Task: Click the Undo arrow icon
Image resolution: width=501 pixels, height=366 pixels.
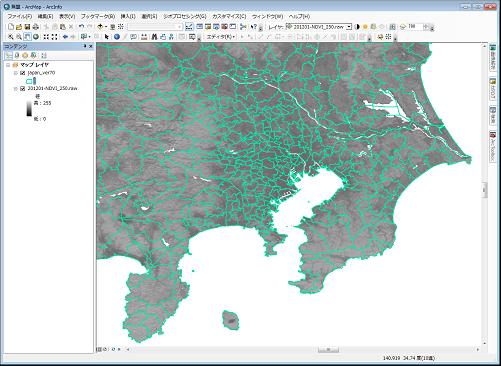Action: 81,27
